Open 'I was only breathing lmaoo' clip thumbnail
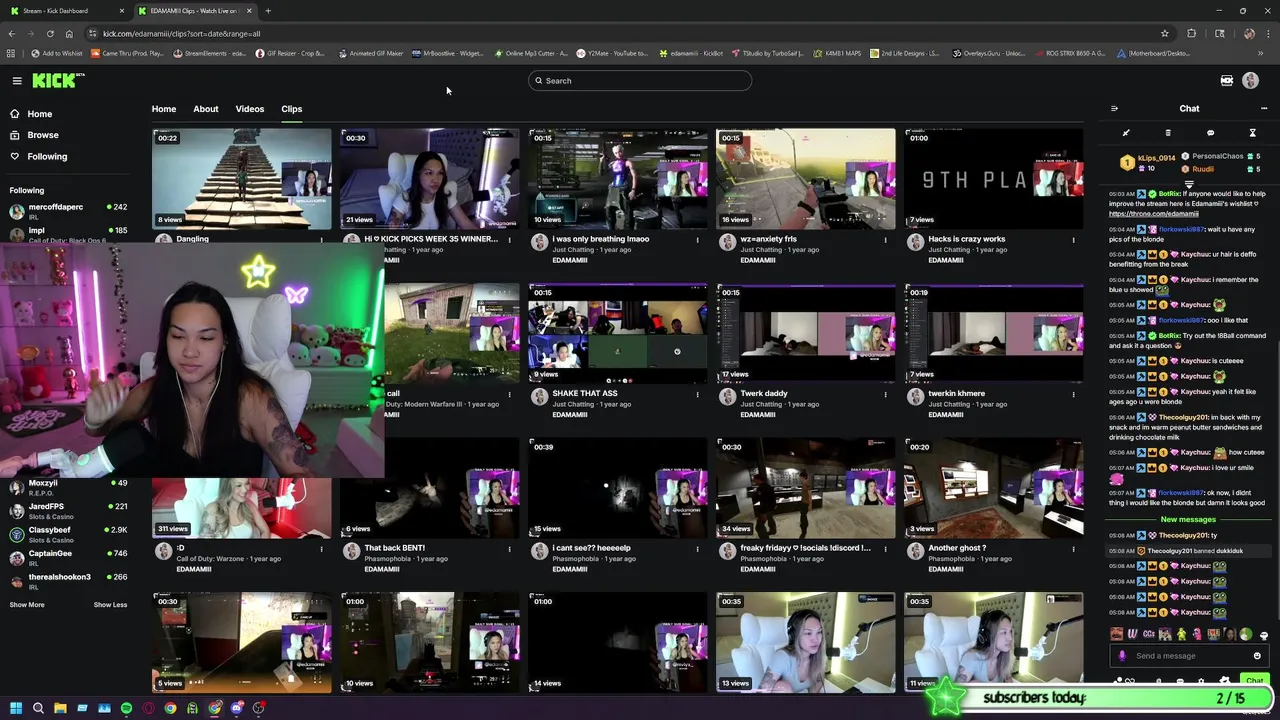The image size is (1280, 720). [x=618, y=178]
